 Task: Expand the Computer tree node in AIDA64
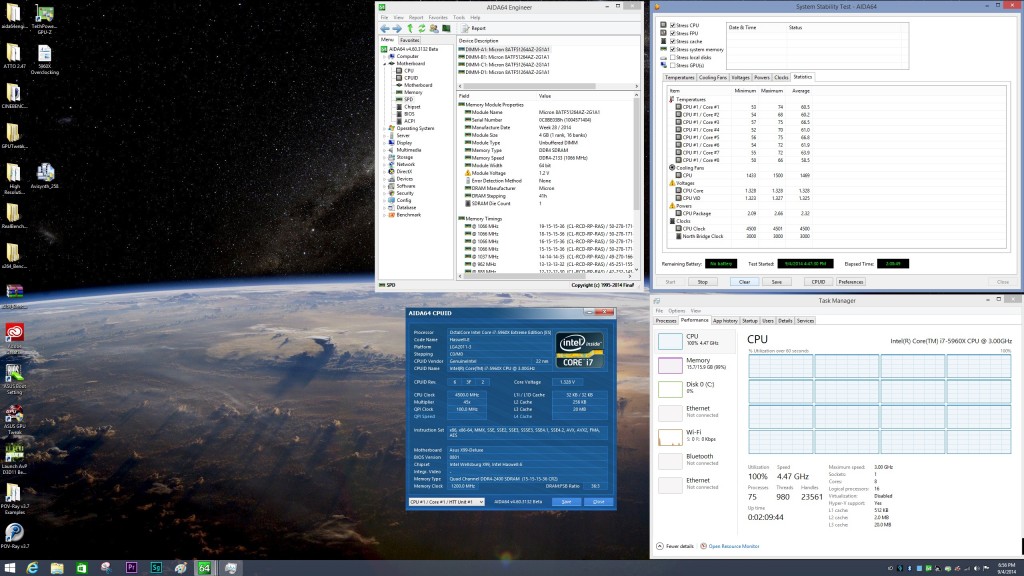(385, 56)
